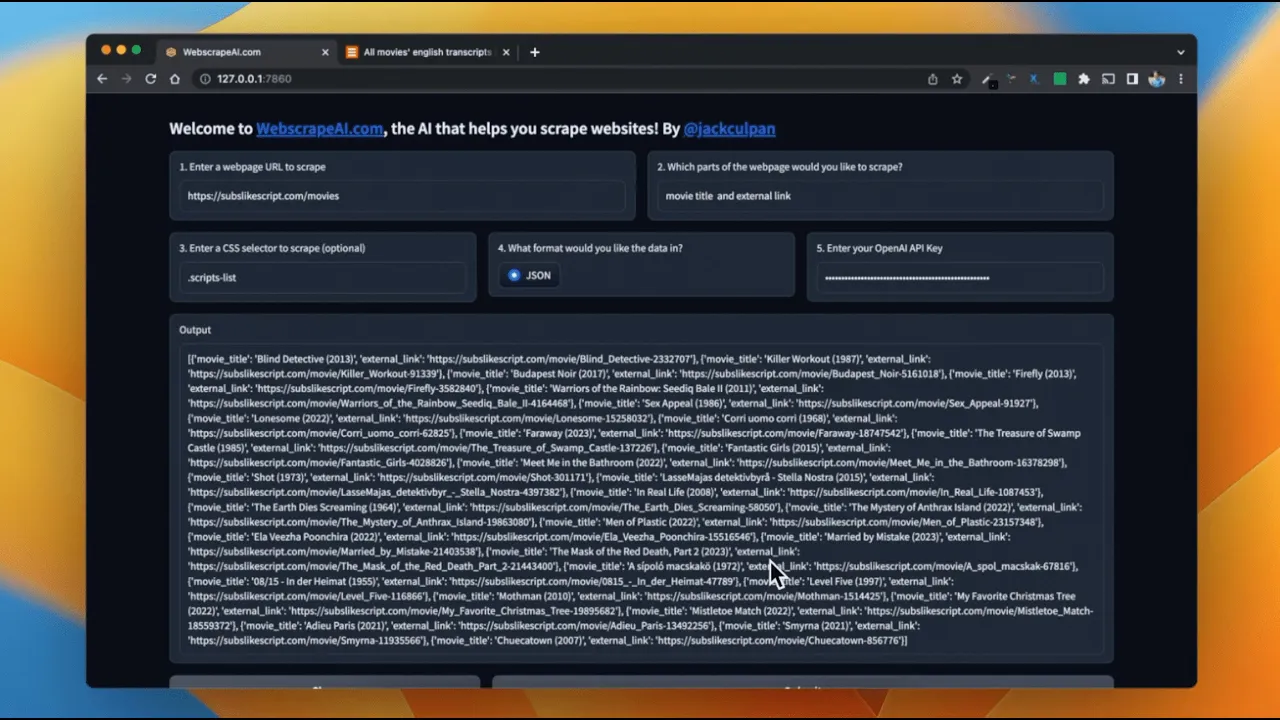Open the home page icon
Image resolution: width=1280 pixels, height=720 pixels.
[x=175, y=79]
